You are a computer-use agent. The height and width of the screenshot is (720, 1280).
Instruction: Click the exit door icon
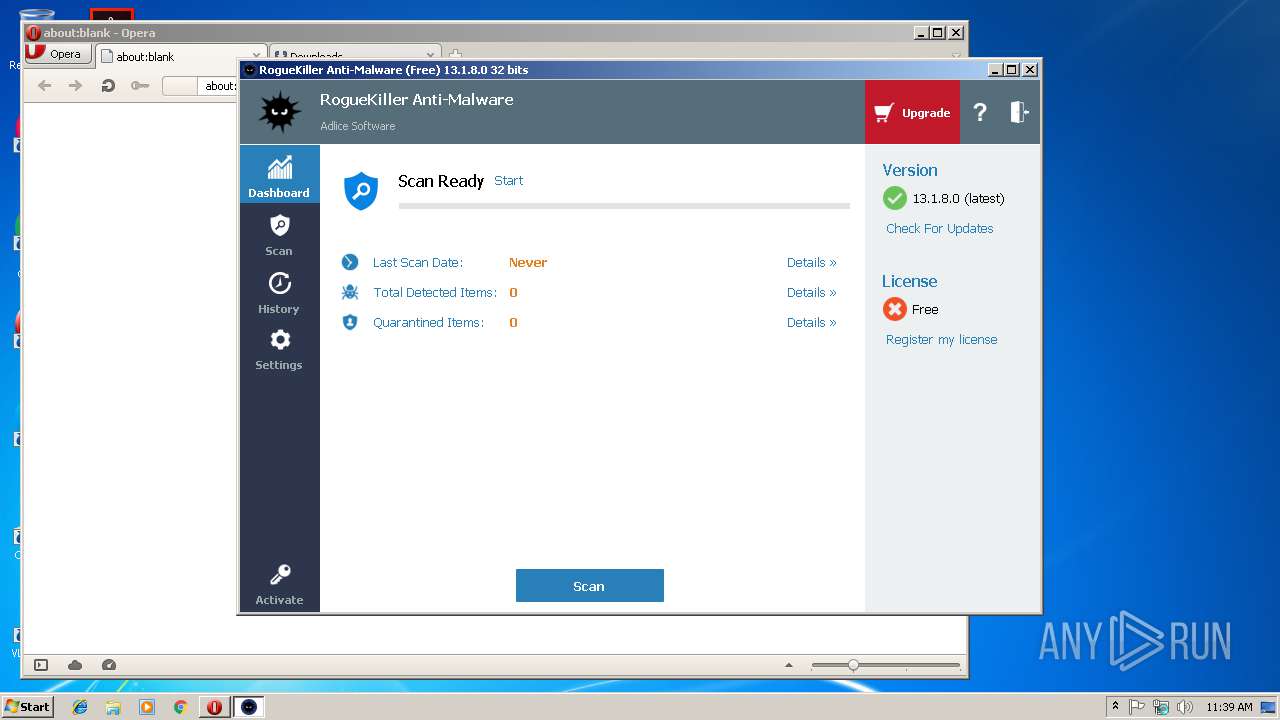(1019, 112)
